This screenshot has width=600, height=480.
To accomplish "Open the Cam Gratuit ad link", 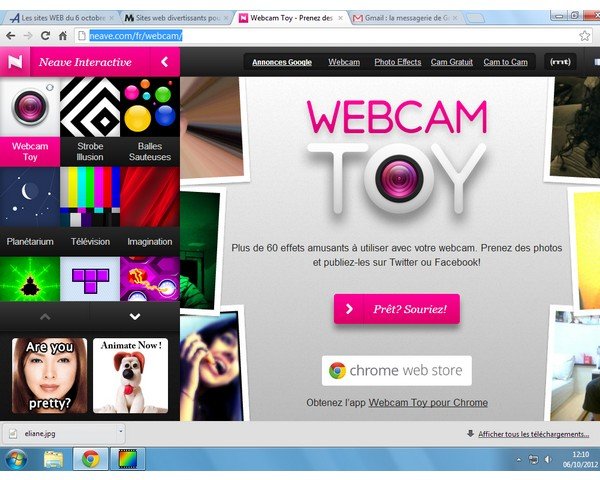I will coord(452,62).
